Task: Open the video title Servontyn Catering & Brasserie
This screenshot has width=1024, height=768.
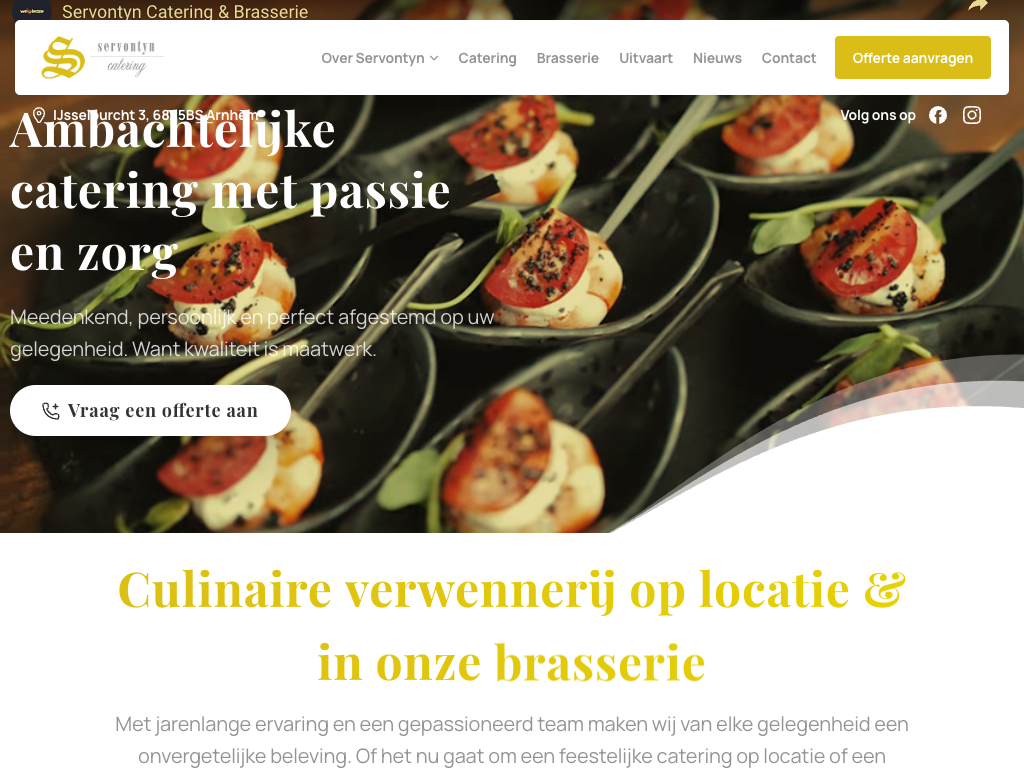Action: click(x=185, y=12)
